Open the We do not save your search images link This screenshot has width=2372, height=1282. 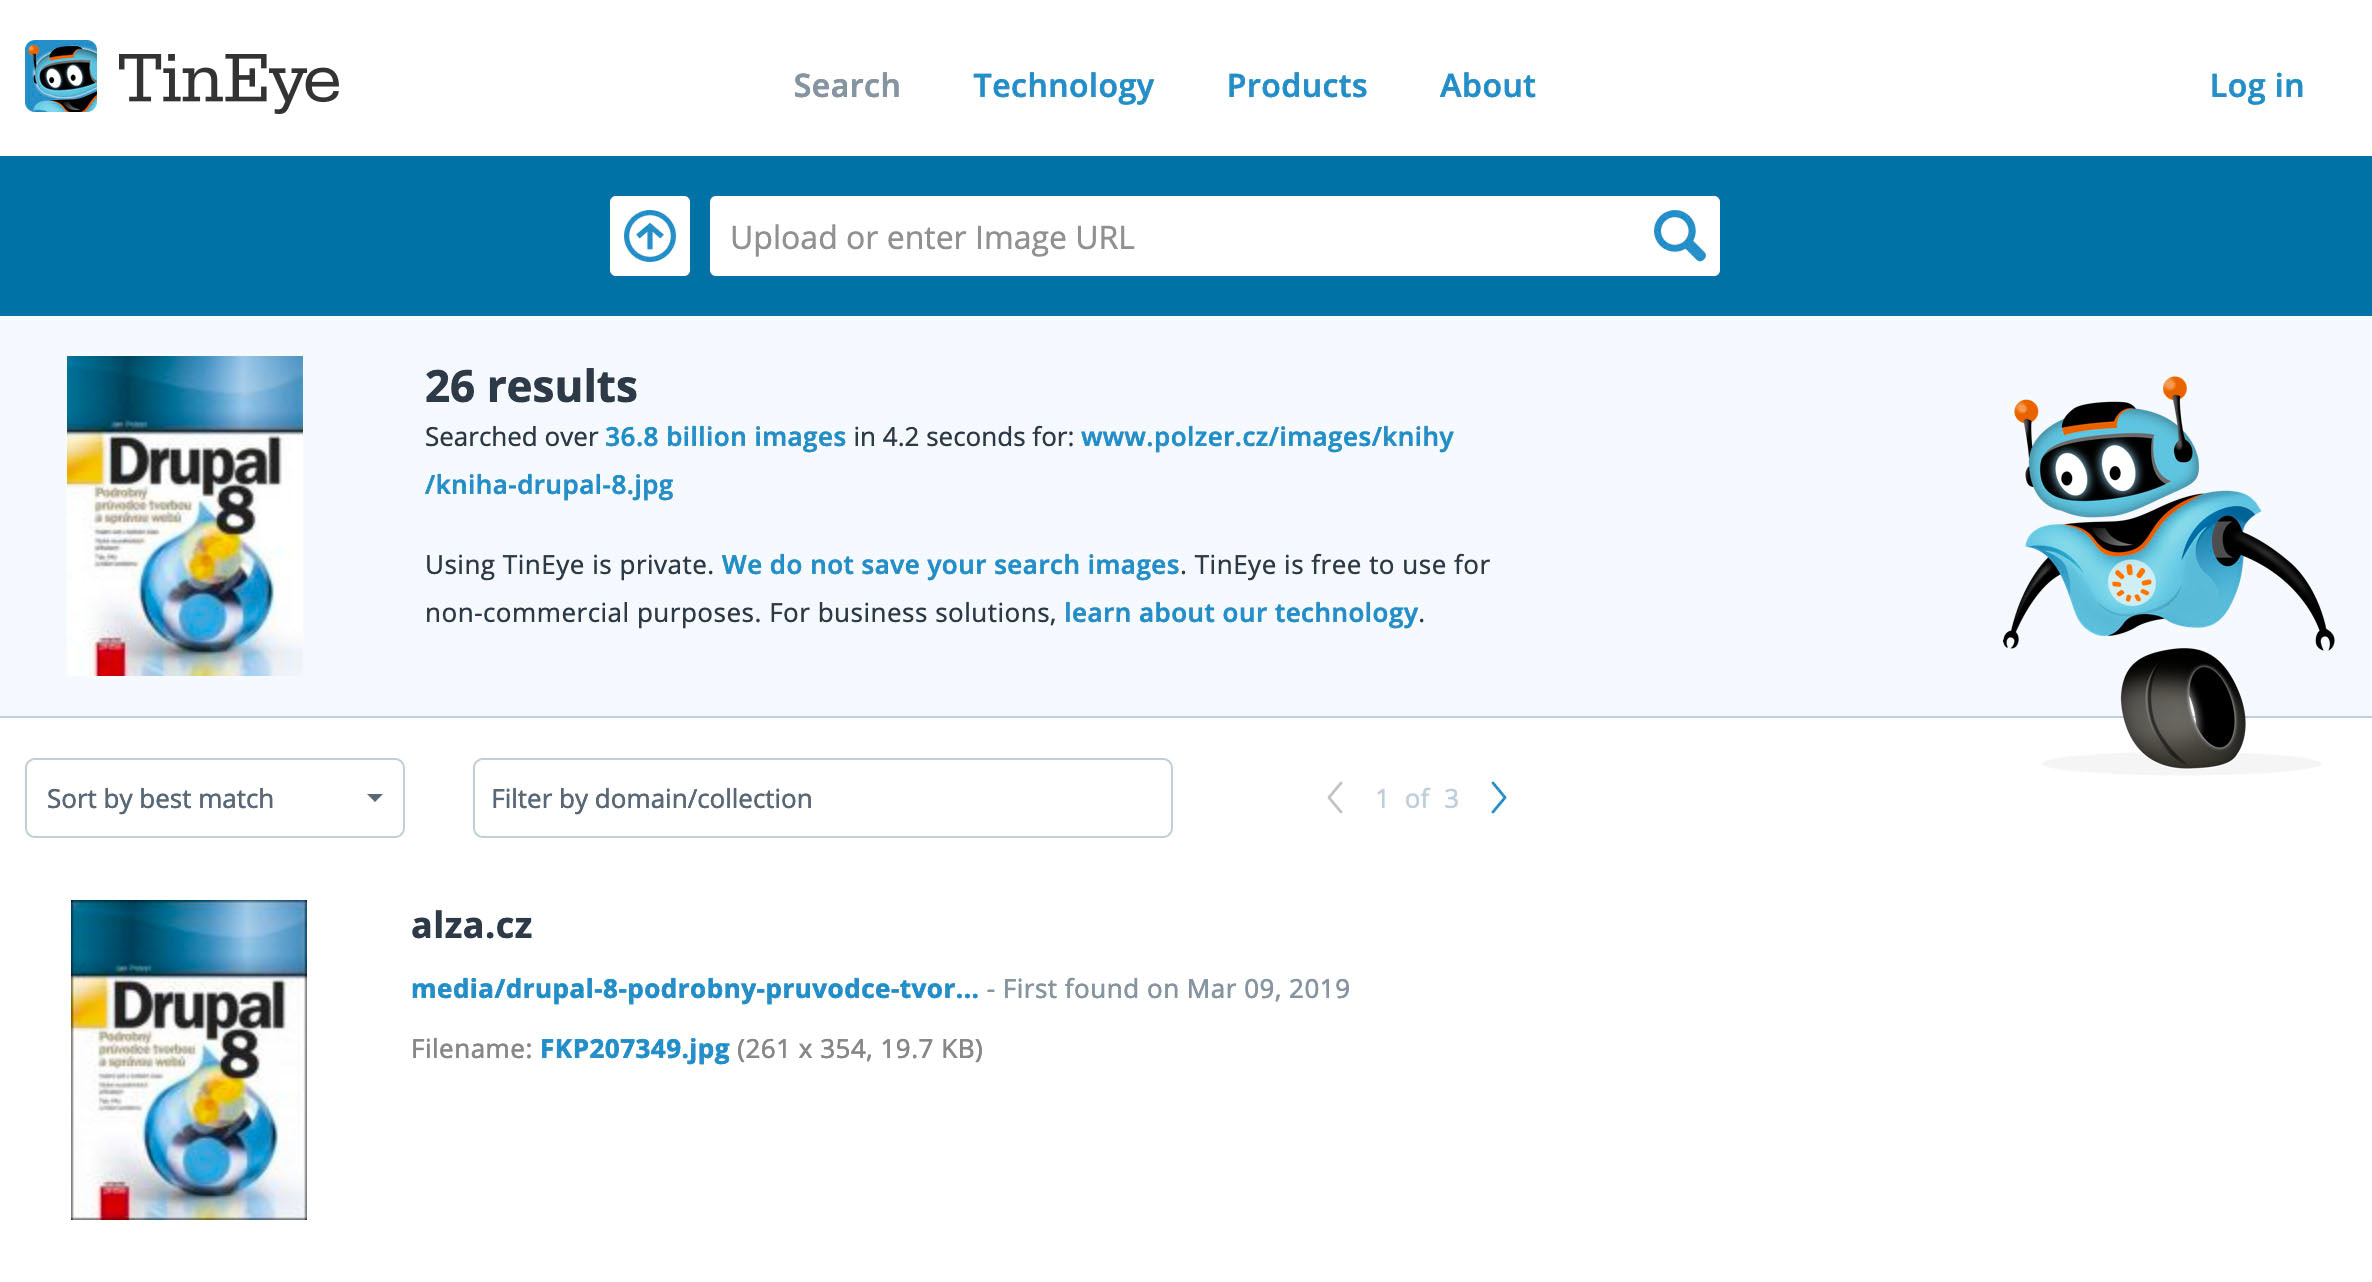(x=950, y=565)
